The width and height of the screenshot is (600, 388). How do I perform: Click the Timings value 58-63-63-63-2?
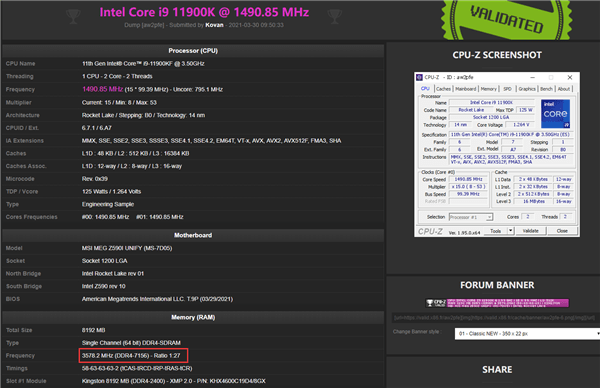click(137, 368)
